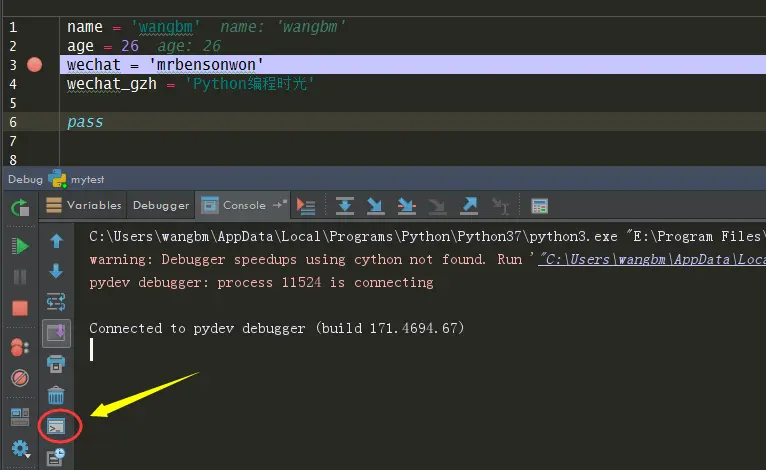
Task: Click the down arrow in console toolbar
Action: click(x=56, y=271)
